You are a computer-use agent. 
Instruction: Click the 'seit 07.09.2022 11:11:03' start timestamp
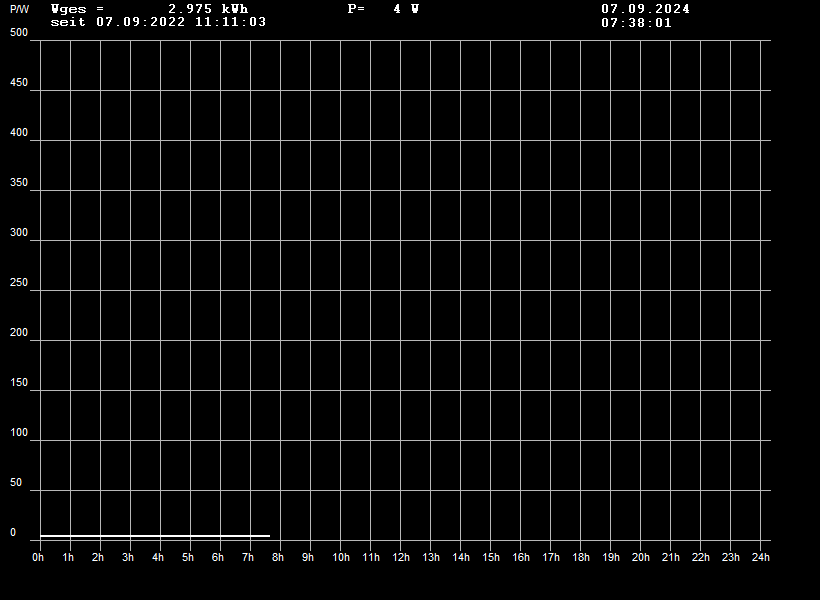[x=158, y=22]
